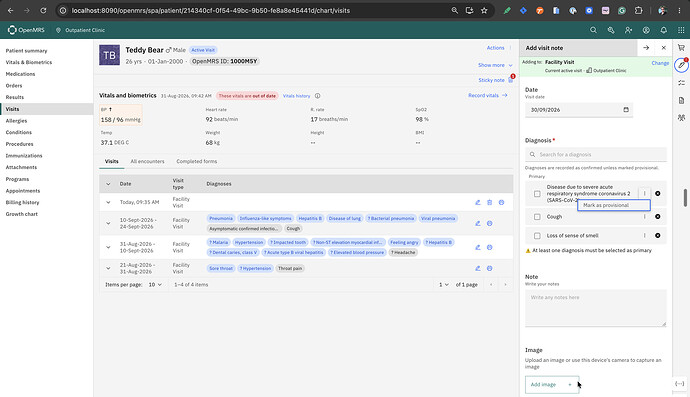Select Mark as provisional
690x397 pixels.
(614, 205)
